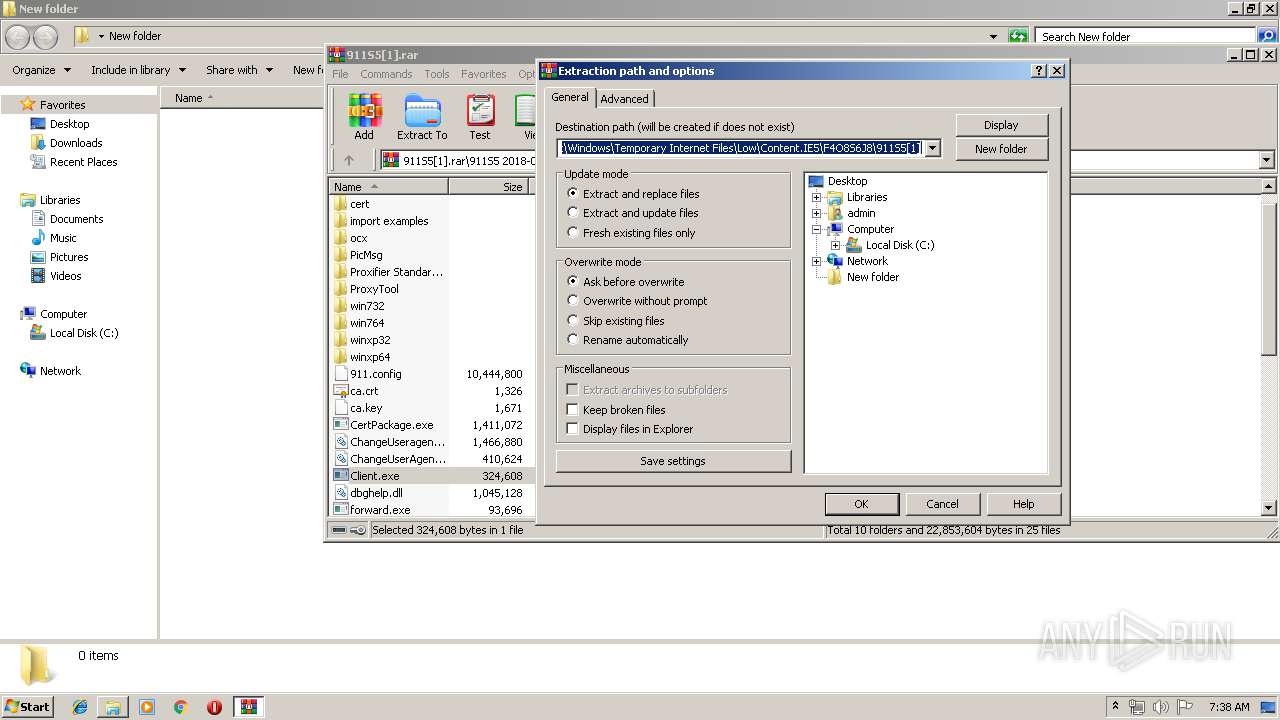
Task: Select Client.exe in archive file list
Action: (x=374, y=476)
